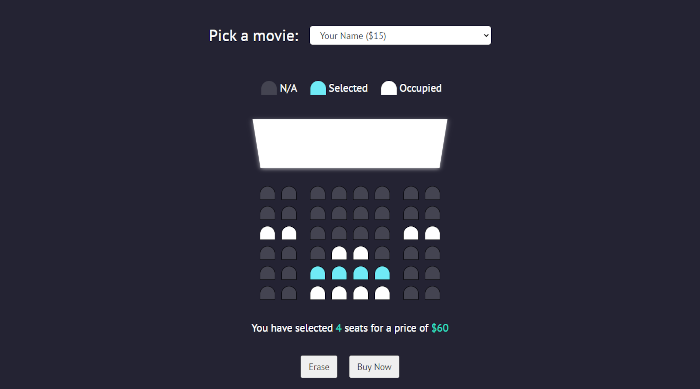Click the Erase button
This screenshot has width=700, height=389.
coord(319,367)
